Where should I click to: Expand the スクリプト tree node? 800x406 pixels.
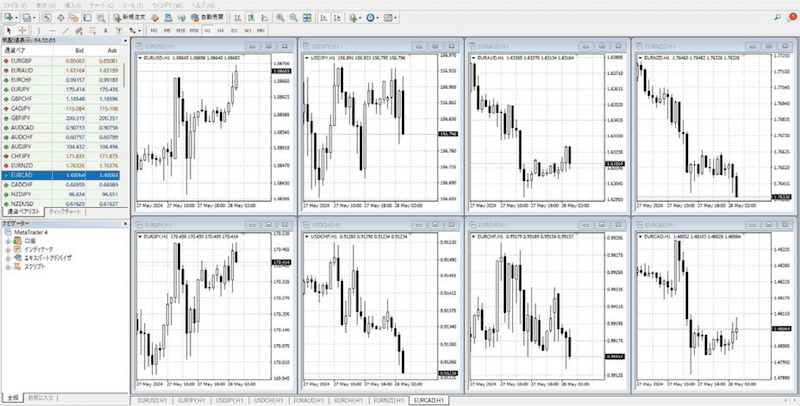click(8, 267)
